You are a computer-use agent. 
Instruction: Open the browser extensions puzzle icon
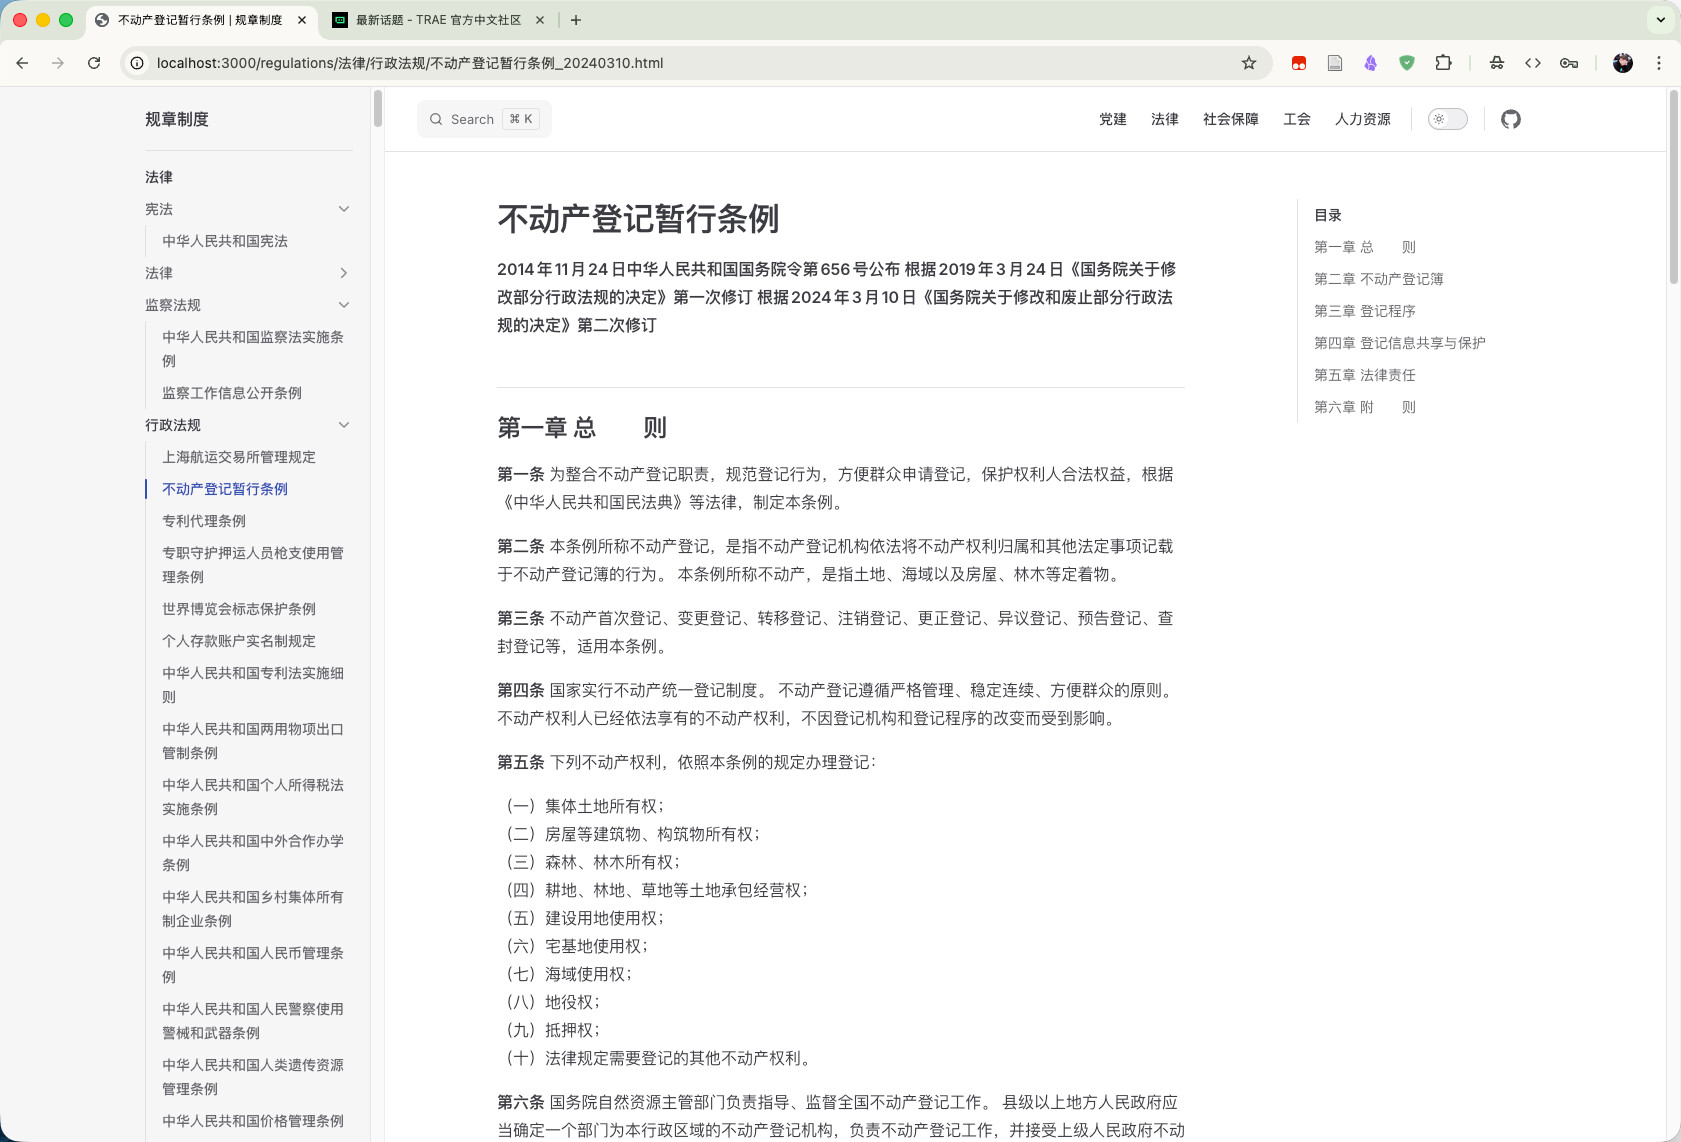click(1443, 63)
